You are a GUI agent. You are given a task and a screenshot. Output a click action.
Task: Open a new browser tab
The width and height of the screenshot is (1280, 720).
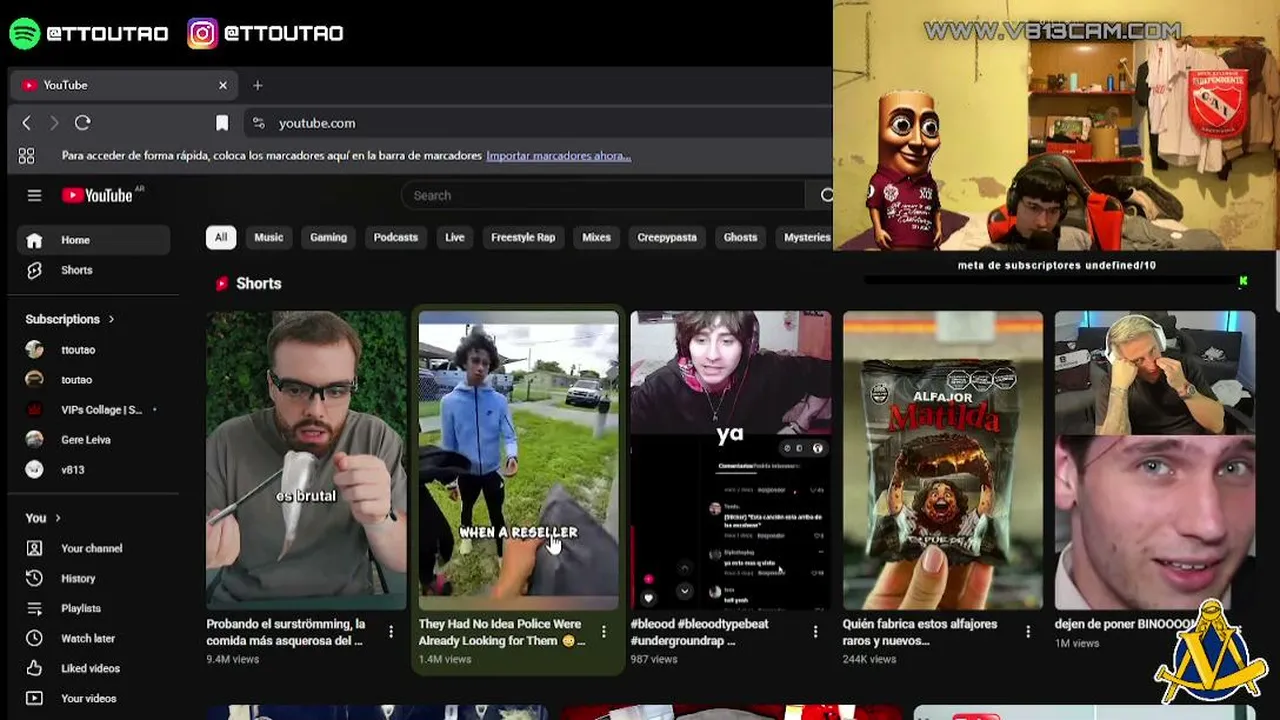point(257,85)
